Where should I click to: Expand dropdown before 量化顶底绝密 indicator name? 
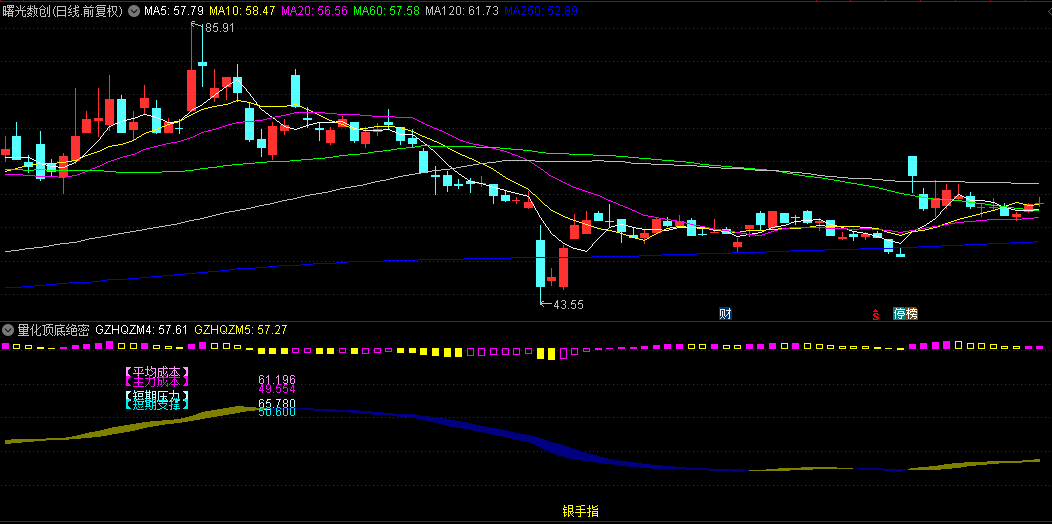pos(9,329)
